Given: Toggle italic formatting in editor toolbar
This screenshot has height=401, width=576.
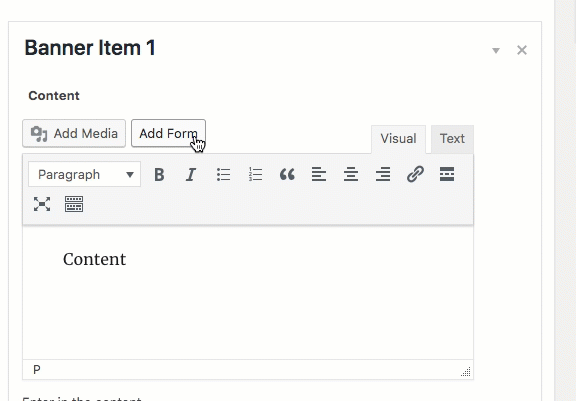Looking at the screenshot, I should [191, 174].
